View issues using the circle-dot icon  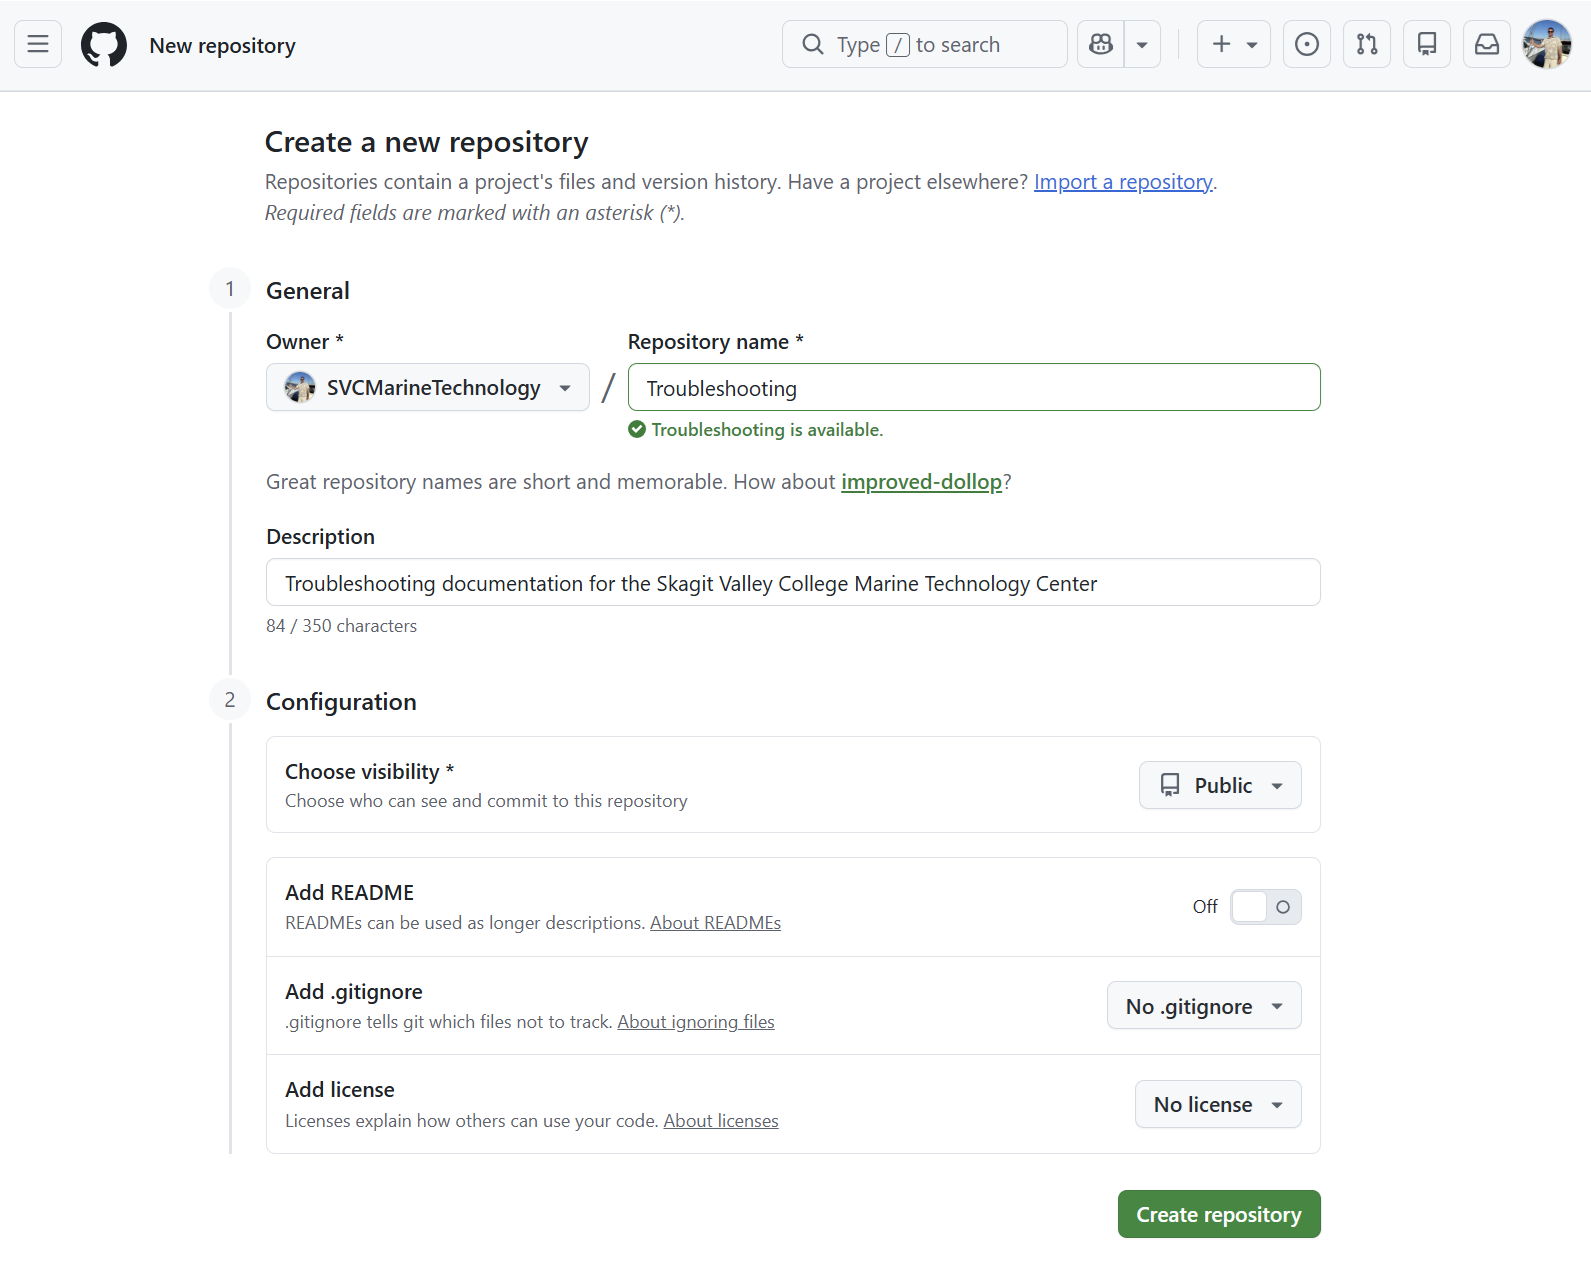[1307, 45]
